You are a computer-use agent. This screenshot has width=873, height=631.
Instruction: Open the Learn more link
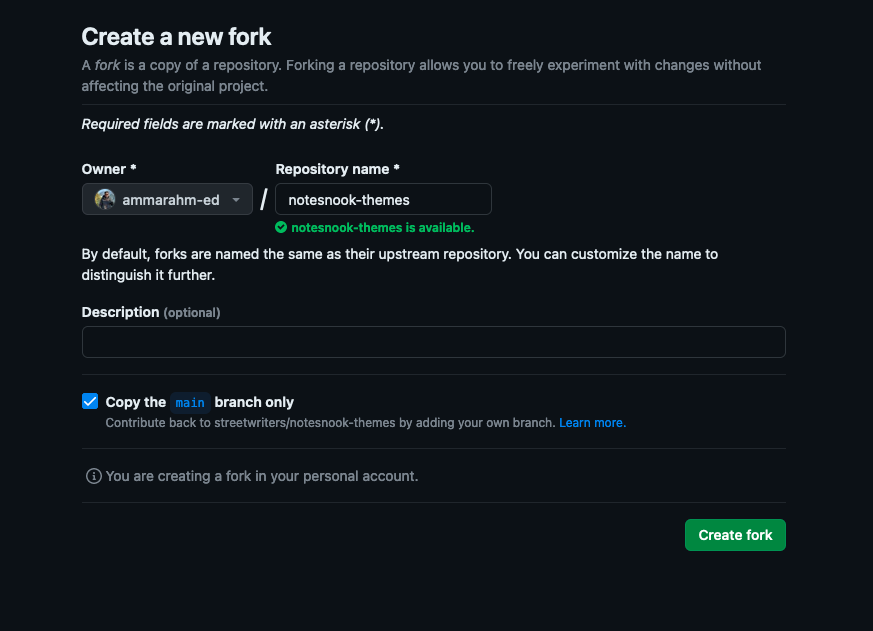(592, 423)
